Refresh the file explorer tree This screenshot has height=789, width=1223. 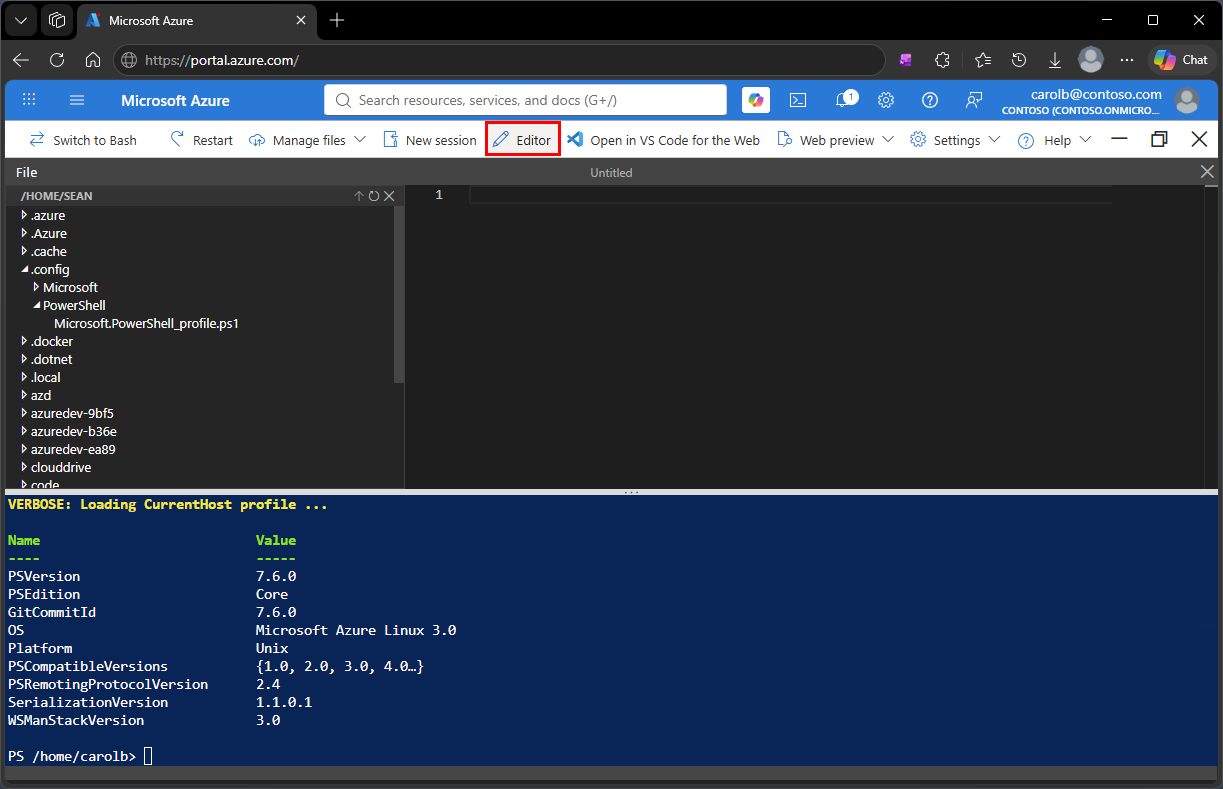click(x=374, y=196)
